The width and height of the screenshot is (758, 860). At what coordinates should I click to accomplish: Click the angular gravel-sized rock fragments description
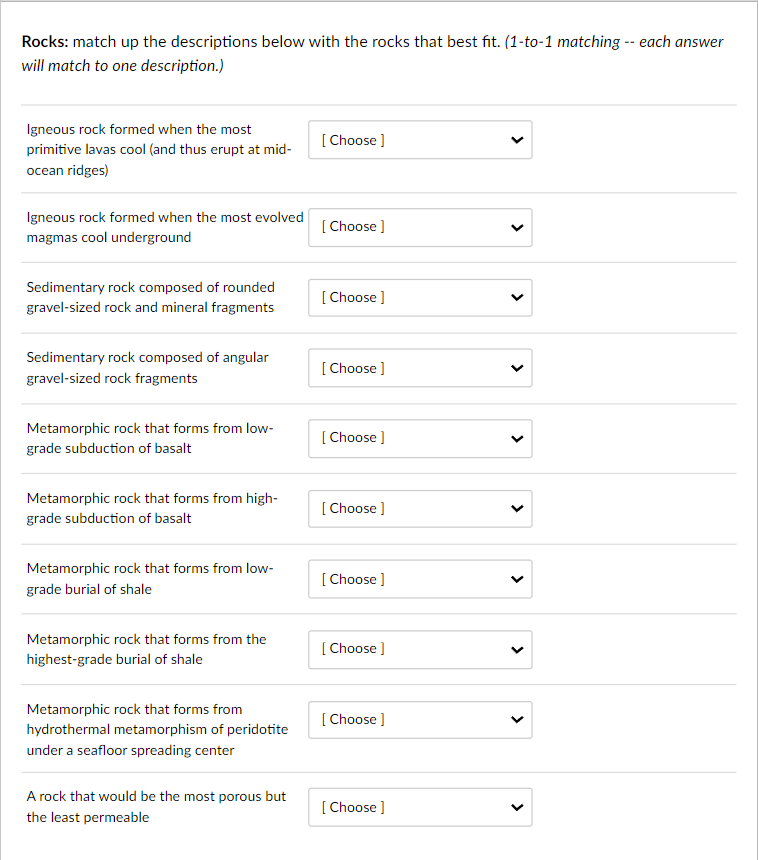(147, 368)
